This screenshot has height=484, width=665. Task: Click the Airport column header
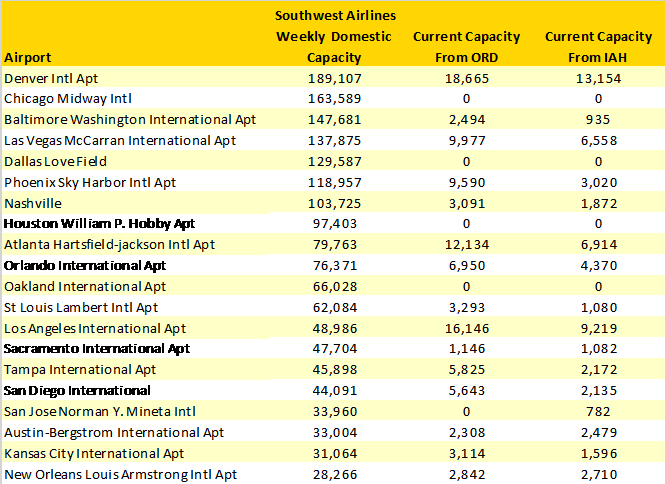[28, 58]
